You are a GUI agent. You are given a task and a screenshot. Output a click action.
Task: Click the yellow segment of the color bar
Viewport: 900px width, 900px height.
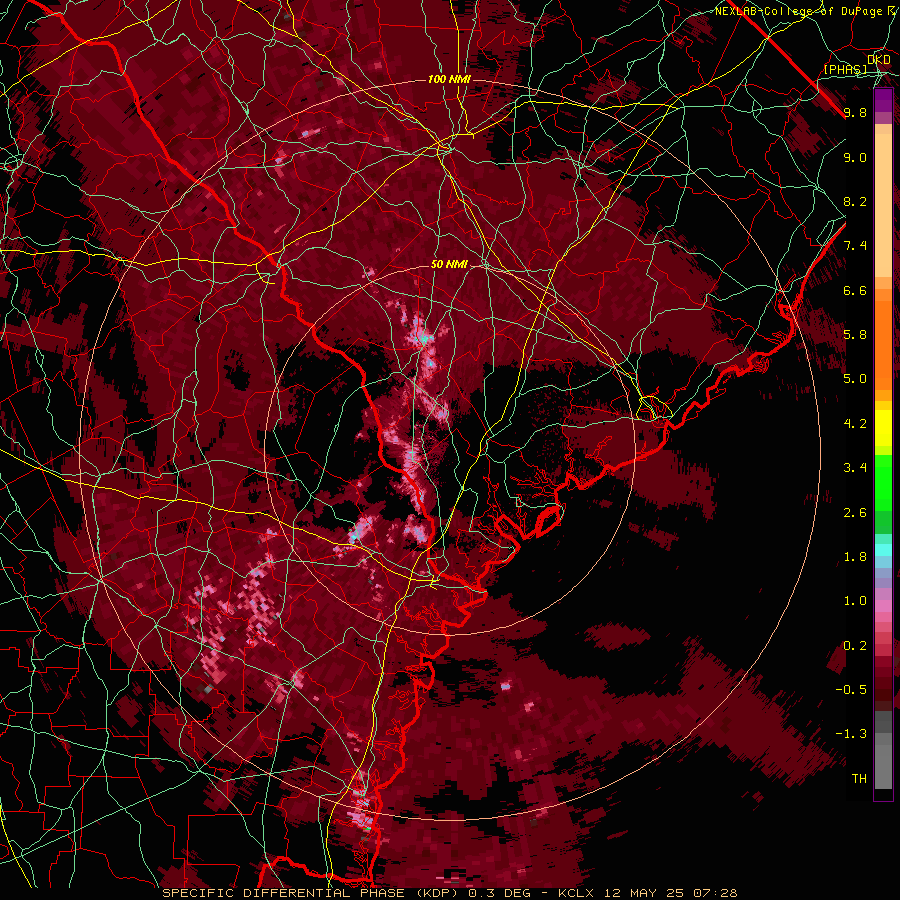coord(883,428)
